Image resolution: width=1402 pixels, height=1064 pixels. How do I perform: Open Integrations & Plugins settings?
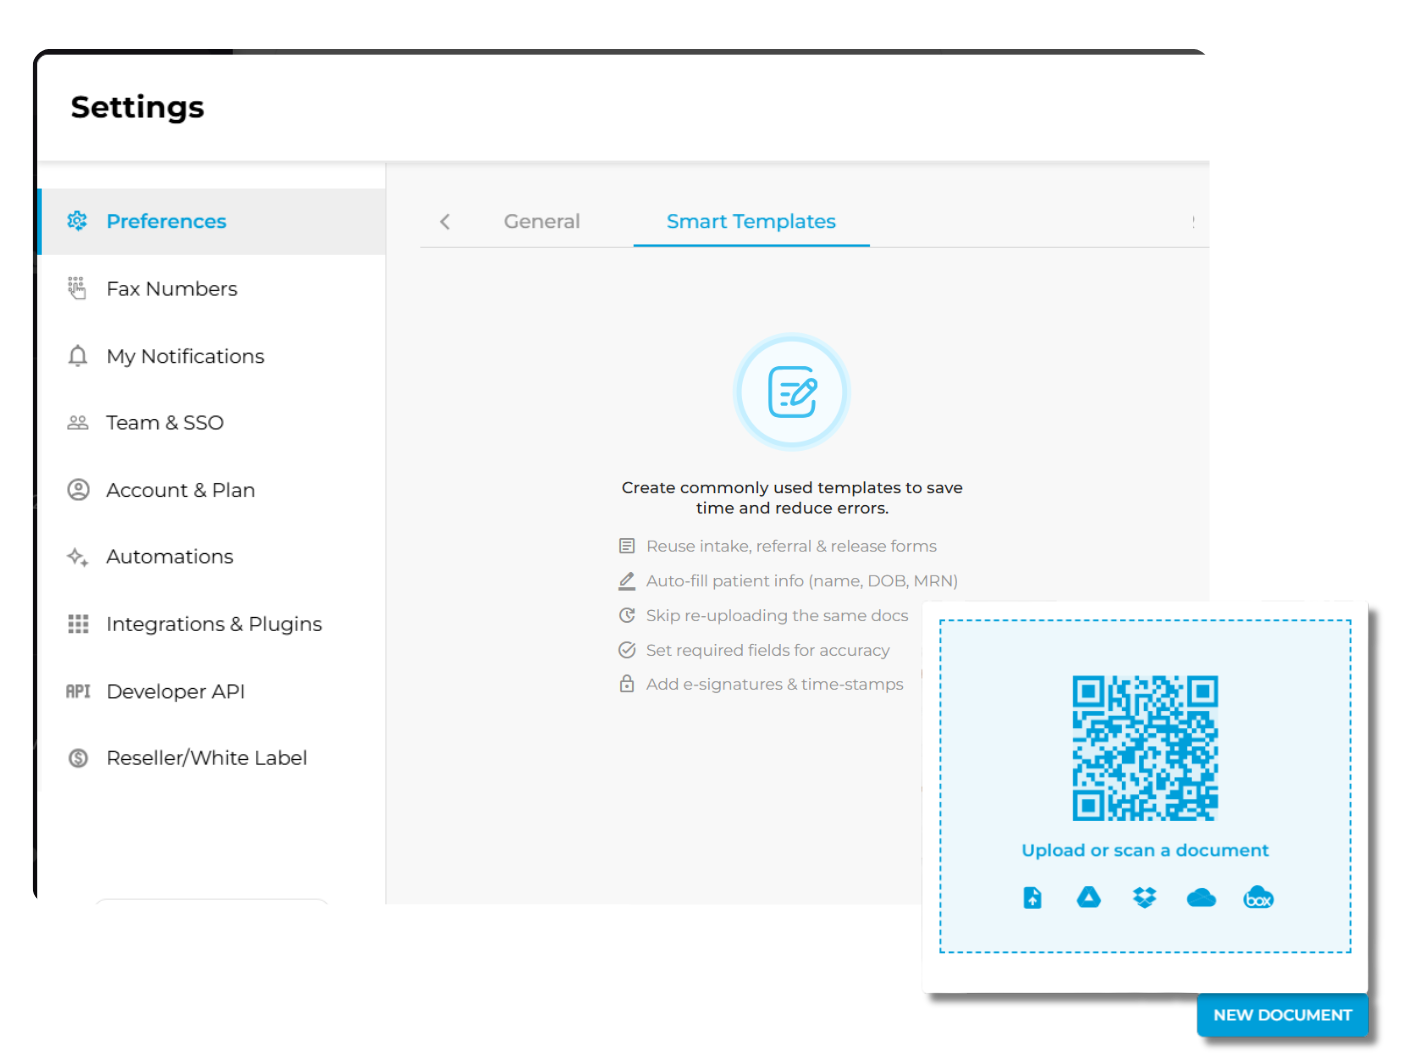tap(212, 624)
